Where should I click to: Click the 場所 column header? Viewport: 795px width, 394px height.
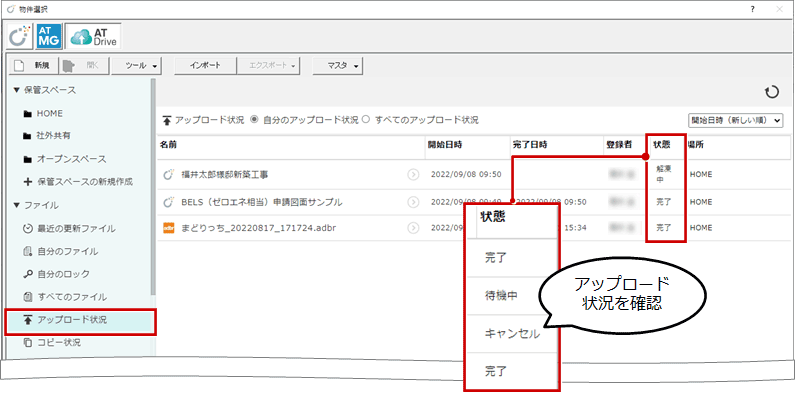click(x=696, y=145)
